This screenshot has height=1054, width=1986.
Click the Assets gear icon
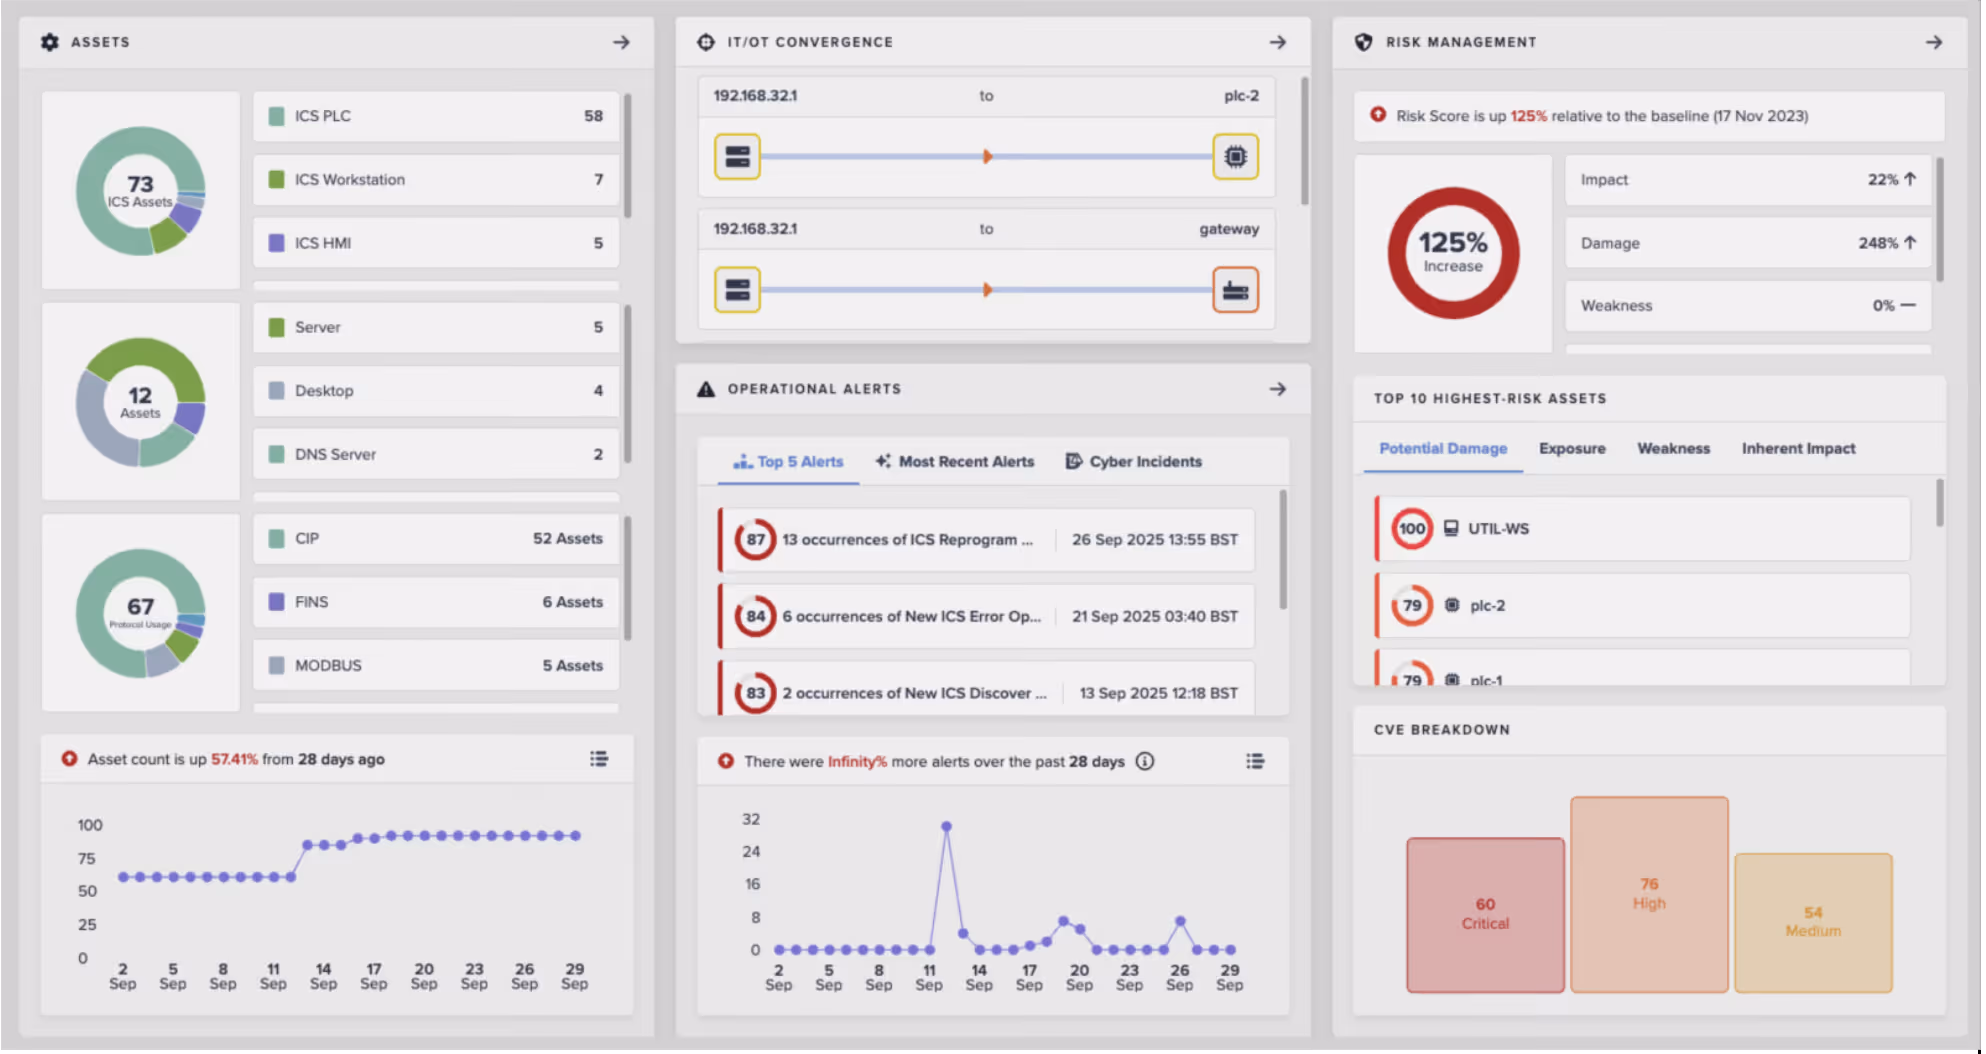[49, 42]
